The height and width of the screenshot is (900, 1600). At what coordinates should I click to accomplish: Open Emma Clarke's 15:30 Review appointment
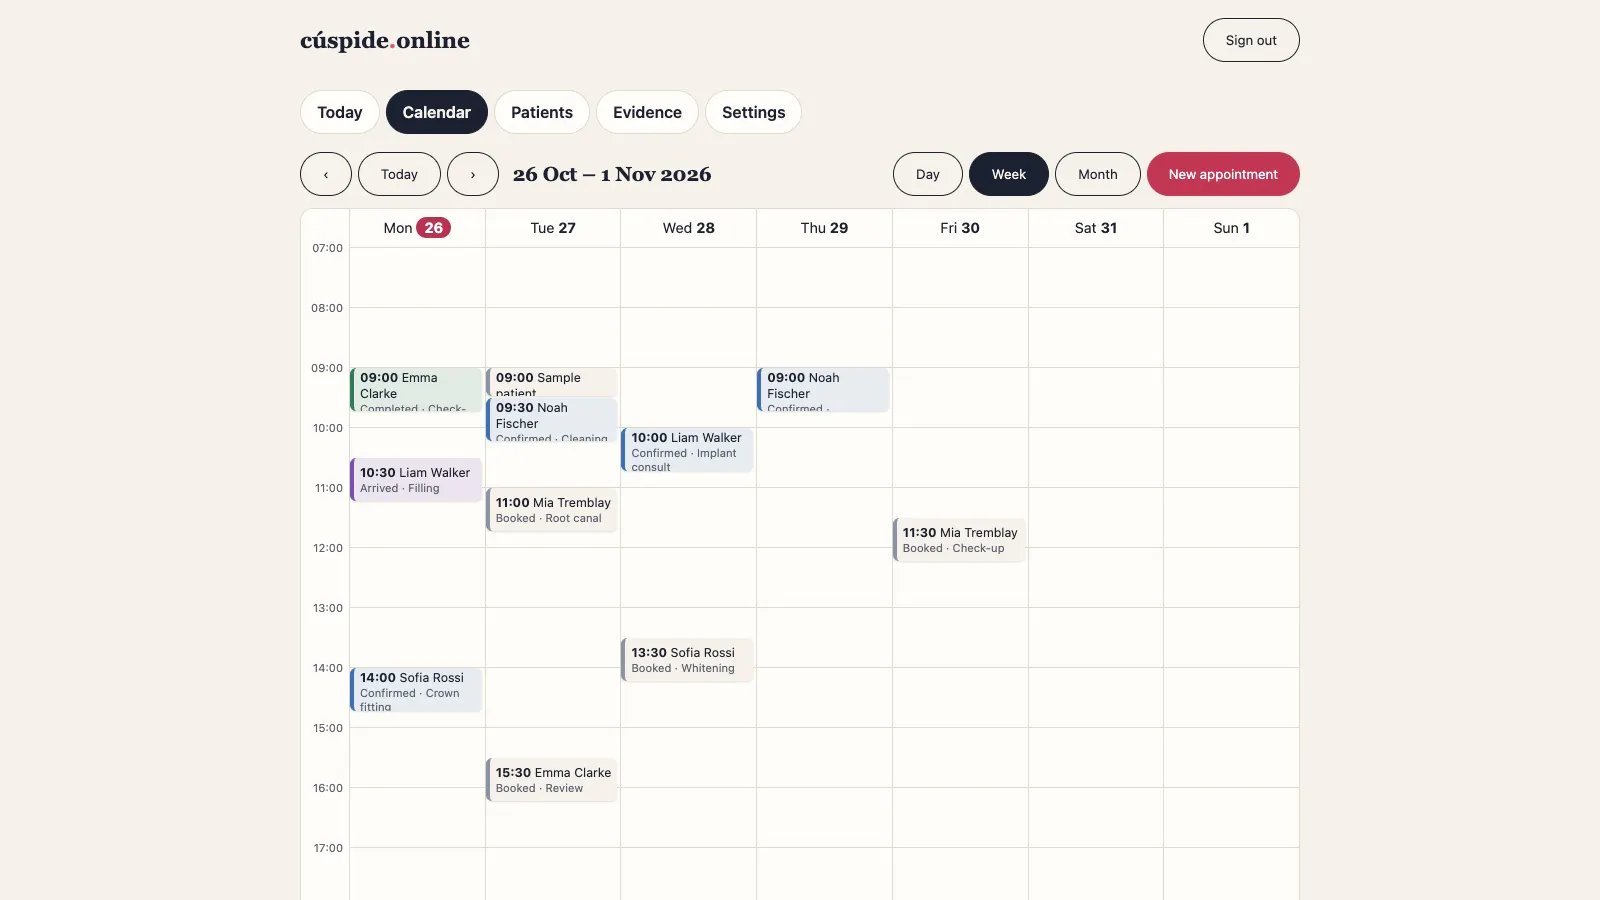click(x=552, y=780)
